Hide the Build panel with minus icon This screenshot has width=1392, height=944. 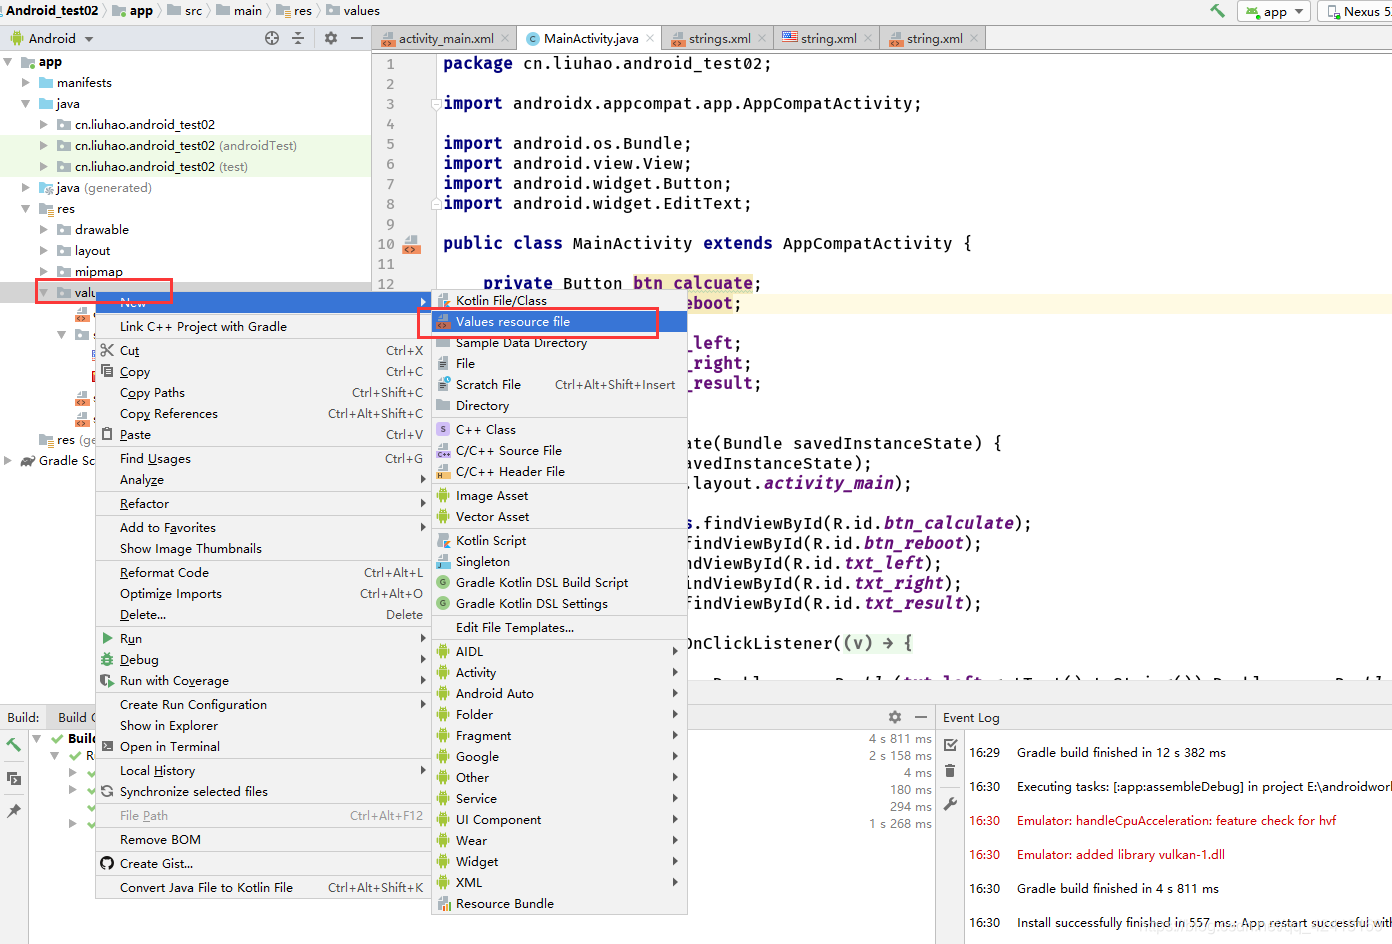click(921, 717)
